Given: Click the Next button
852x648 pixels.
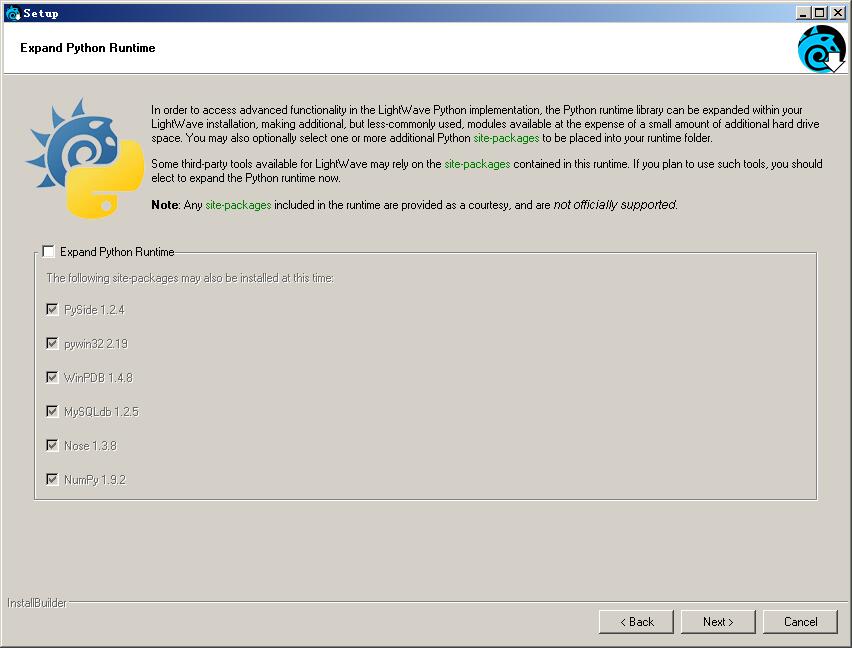Looking at the screenshot, I should 718,621.
